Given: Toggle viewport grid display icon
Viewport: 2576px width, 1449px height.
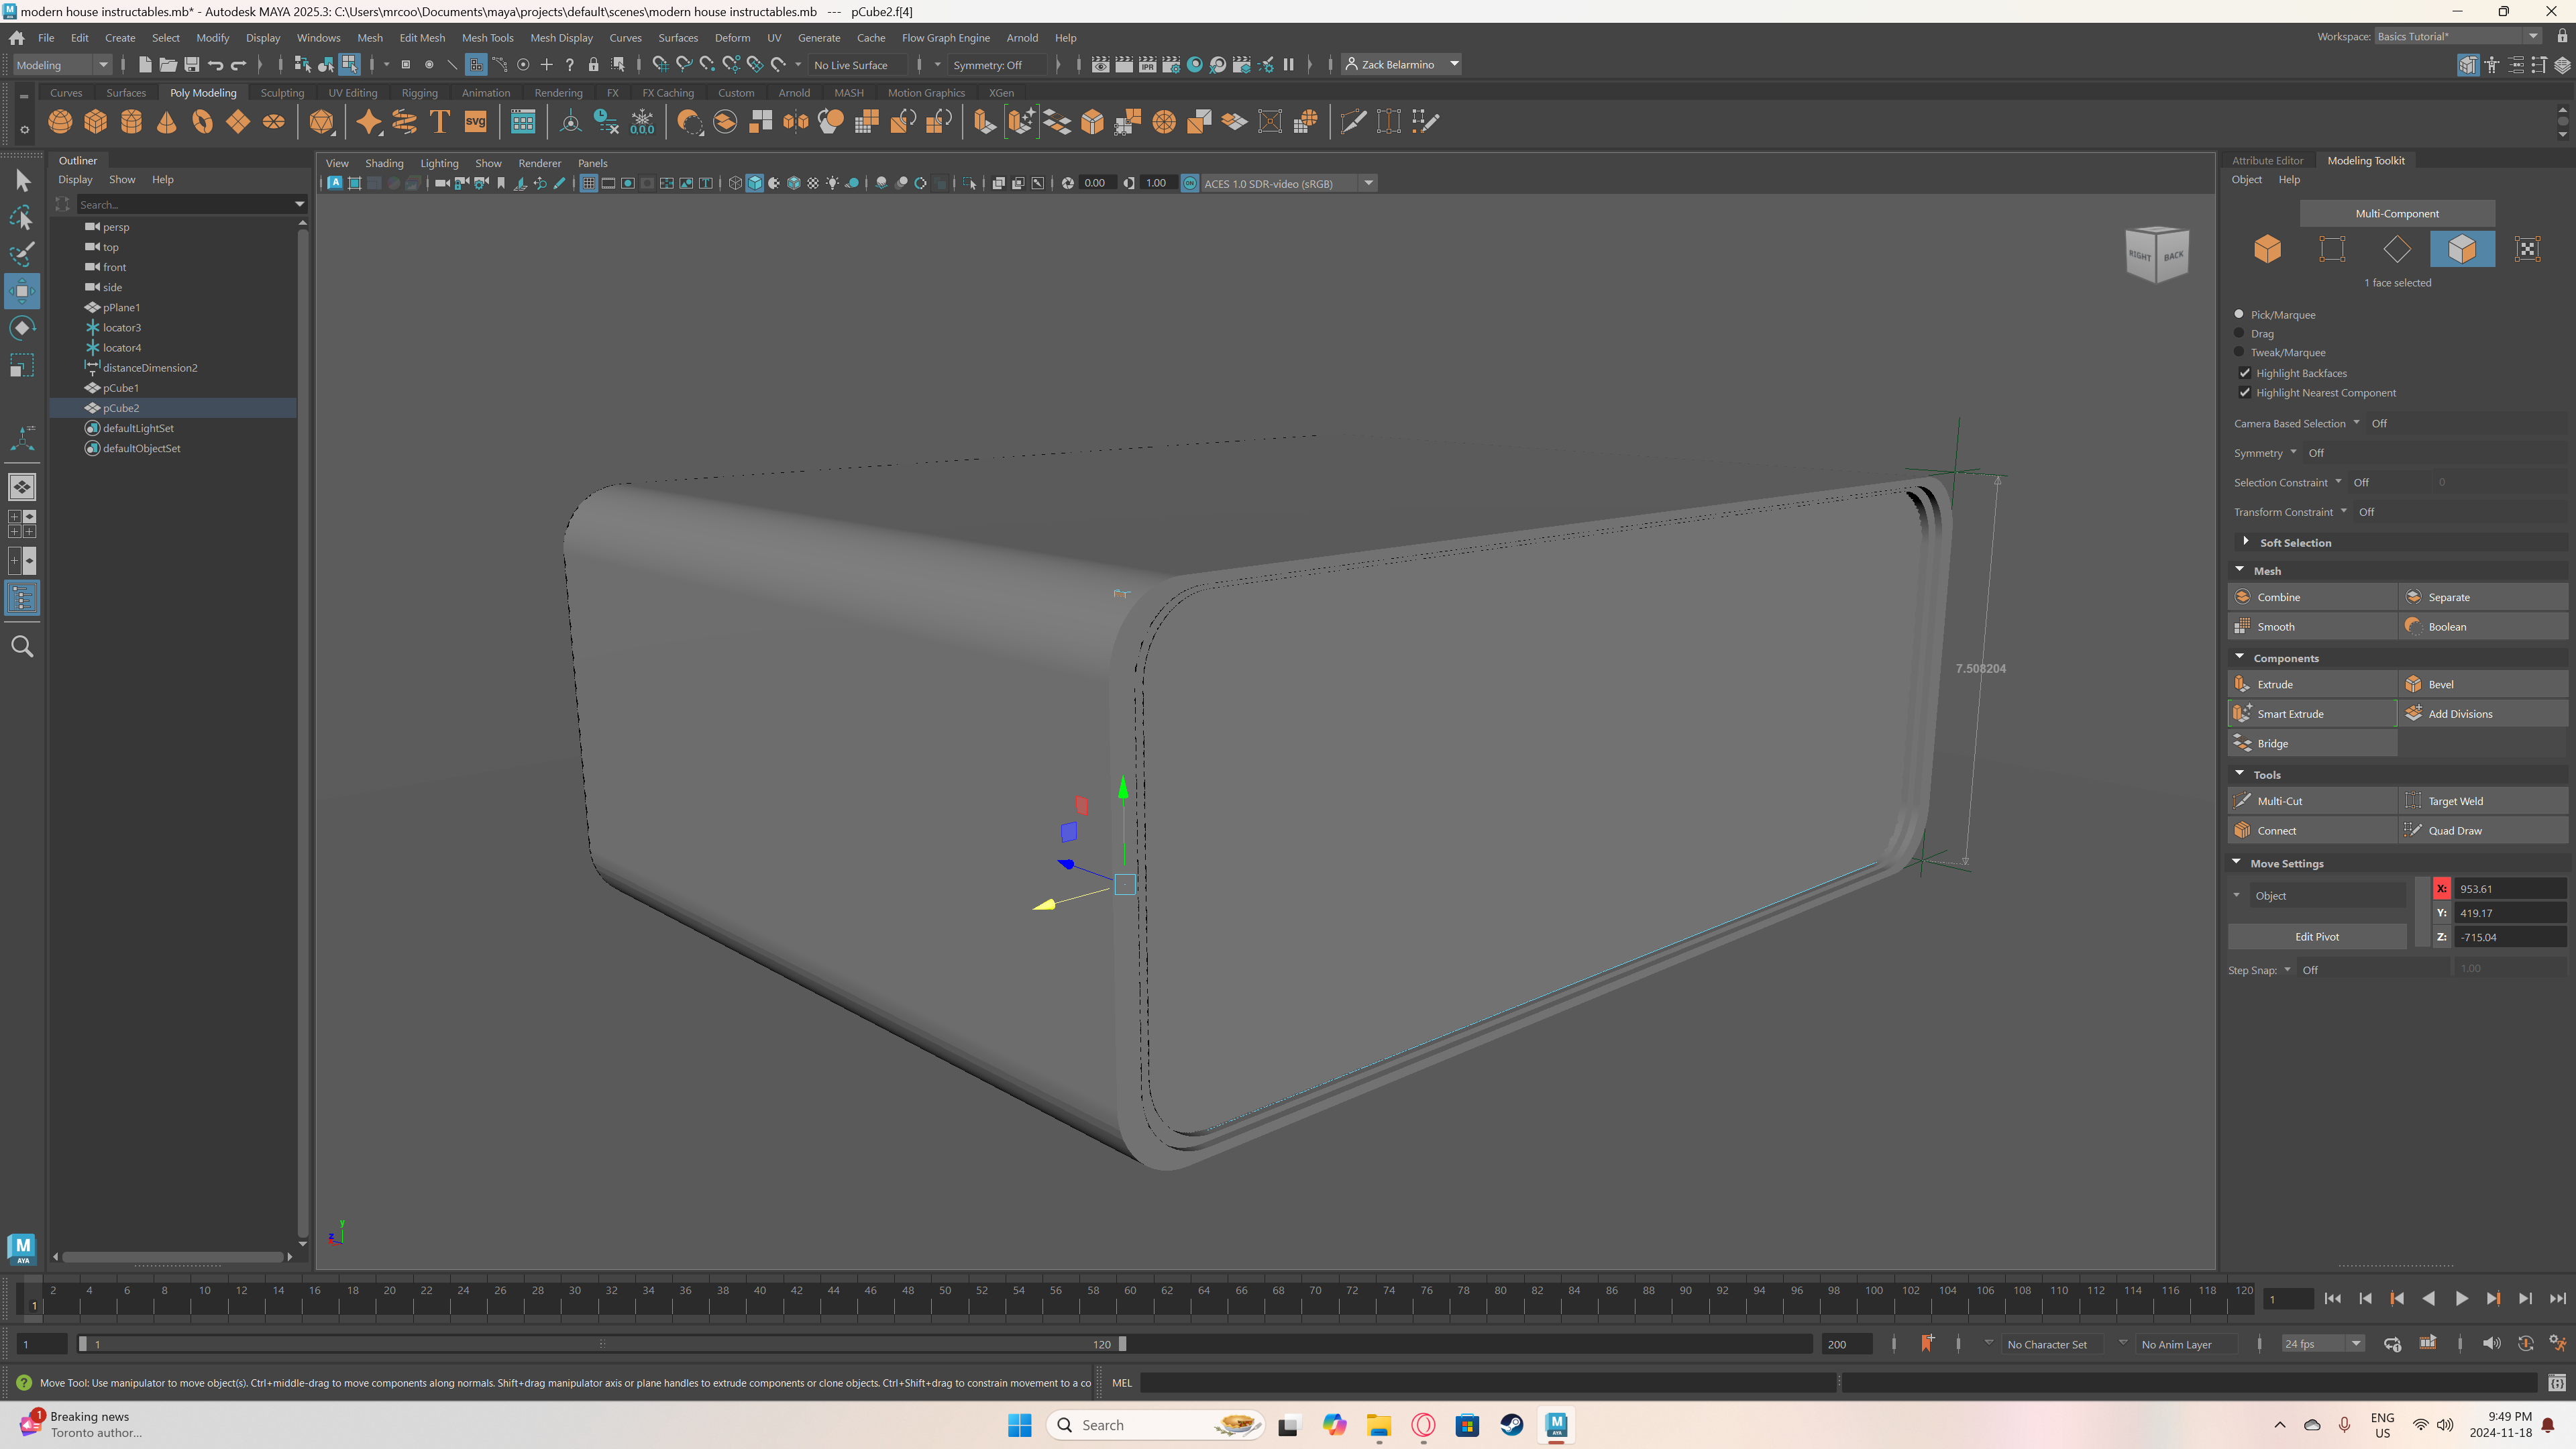Looking at the screenshot, I should 588,183.
